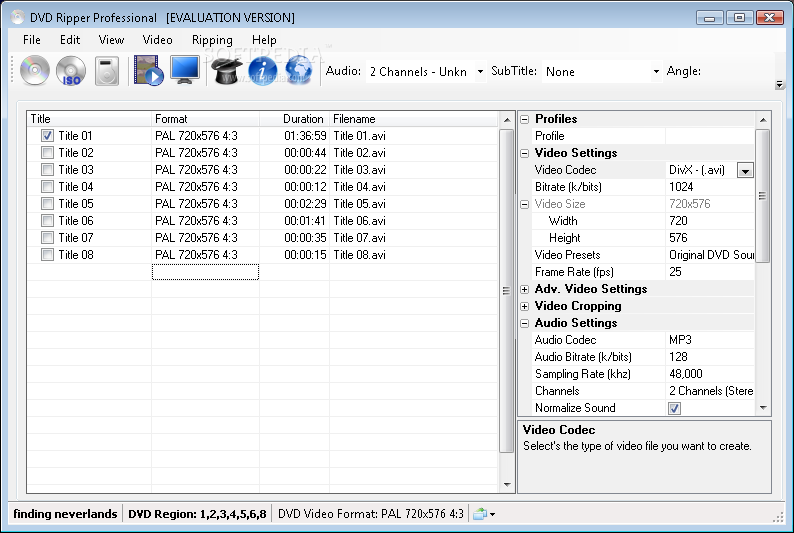794x533 pixels.
Task: Sort by the Duration column header
Action: tap(294, 119)
